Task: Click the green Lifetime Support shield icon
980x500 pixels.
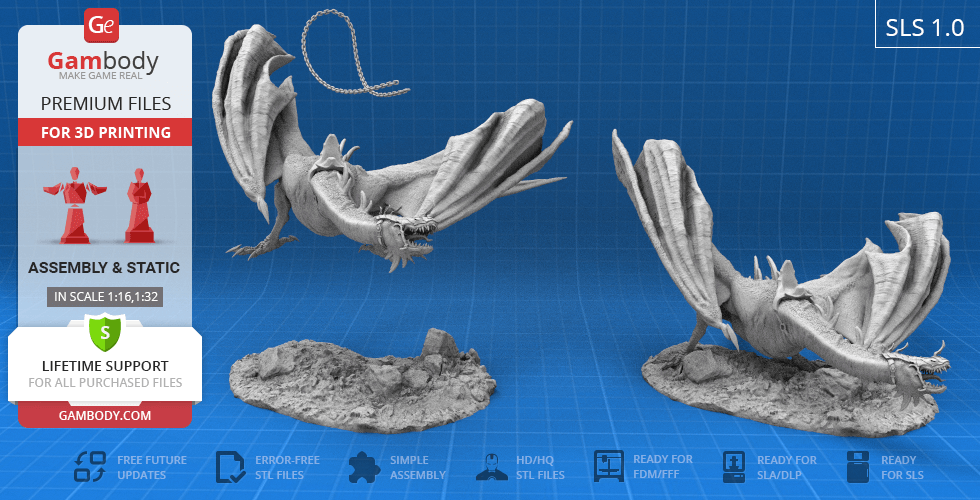Action: click(104, 332)
